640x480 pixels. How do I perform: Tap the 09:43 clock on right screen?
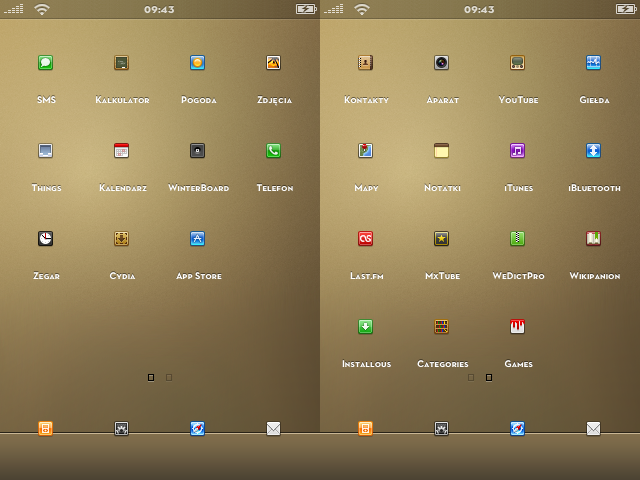[x=479, y=9]
